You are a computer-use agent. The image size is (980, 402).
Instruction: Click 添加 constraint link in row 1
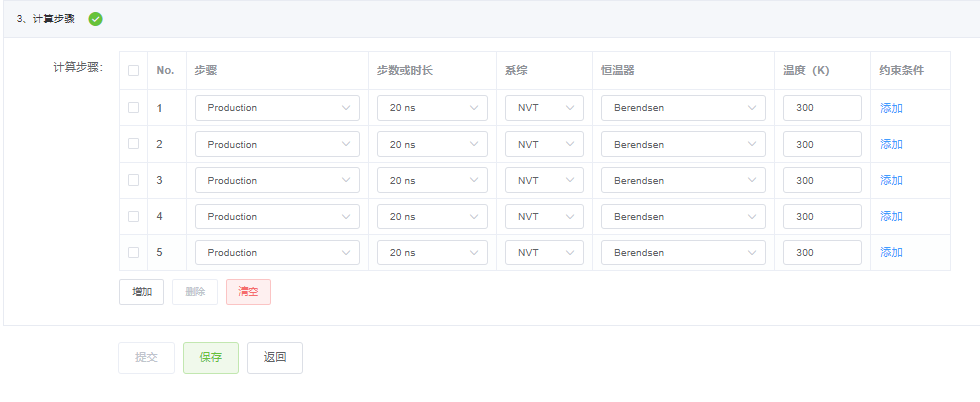coord(891,108)
